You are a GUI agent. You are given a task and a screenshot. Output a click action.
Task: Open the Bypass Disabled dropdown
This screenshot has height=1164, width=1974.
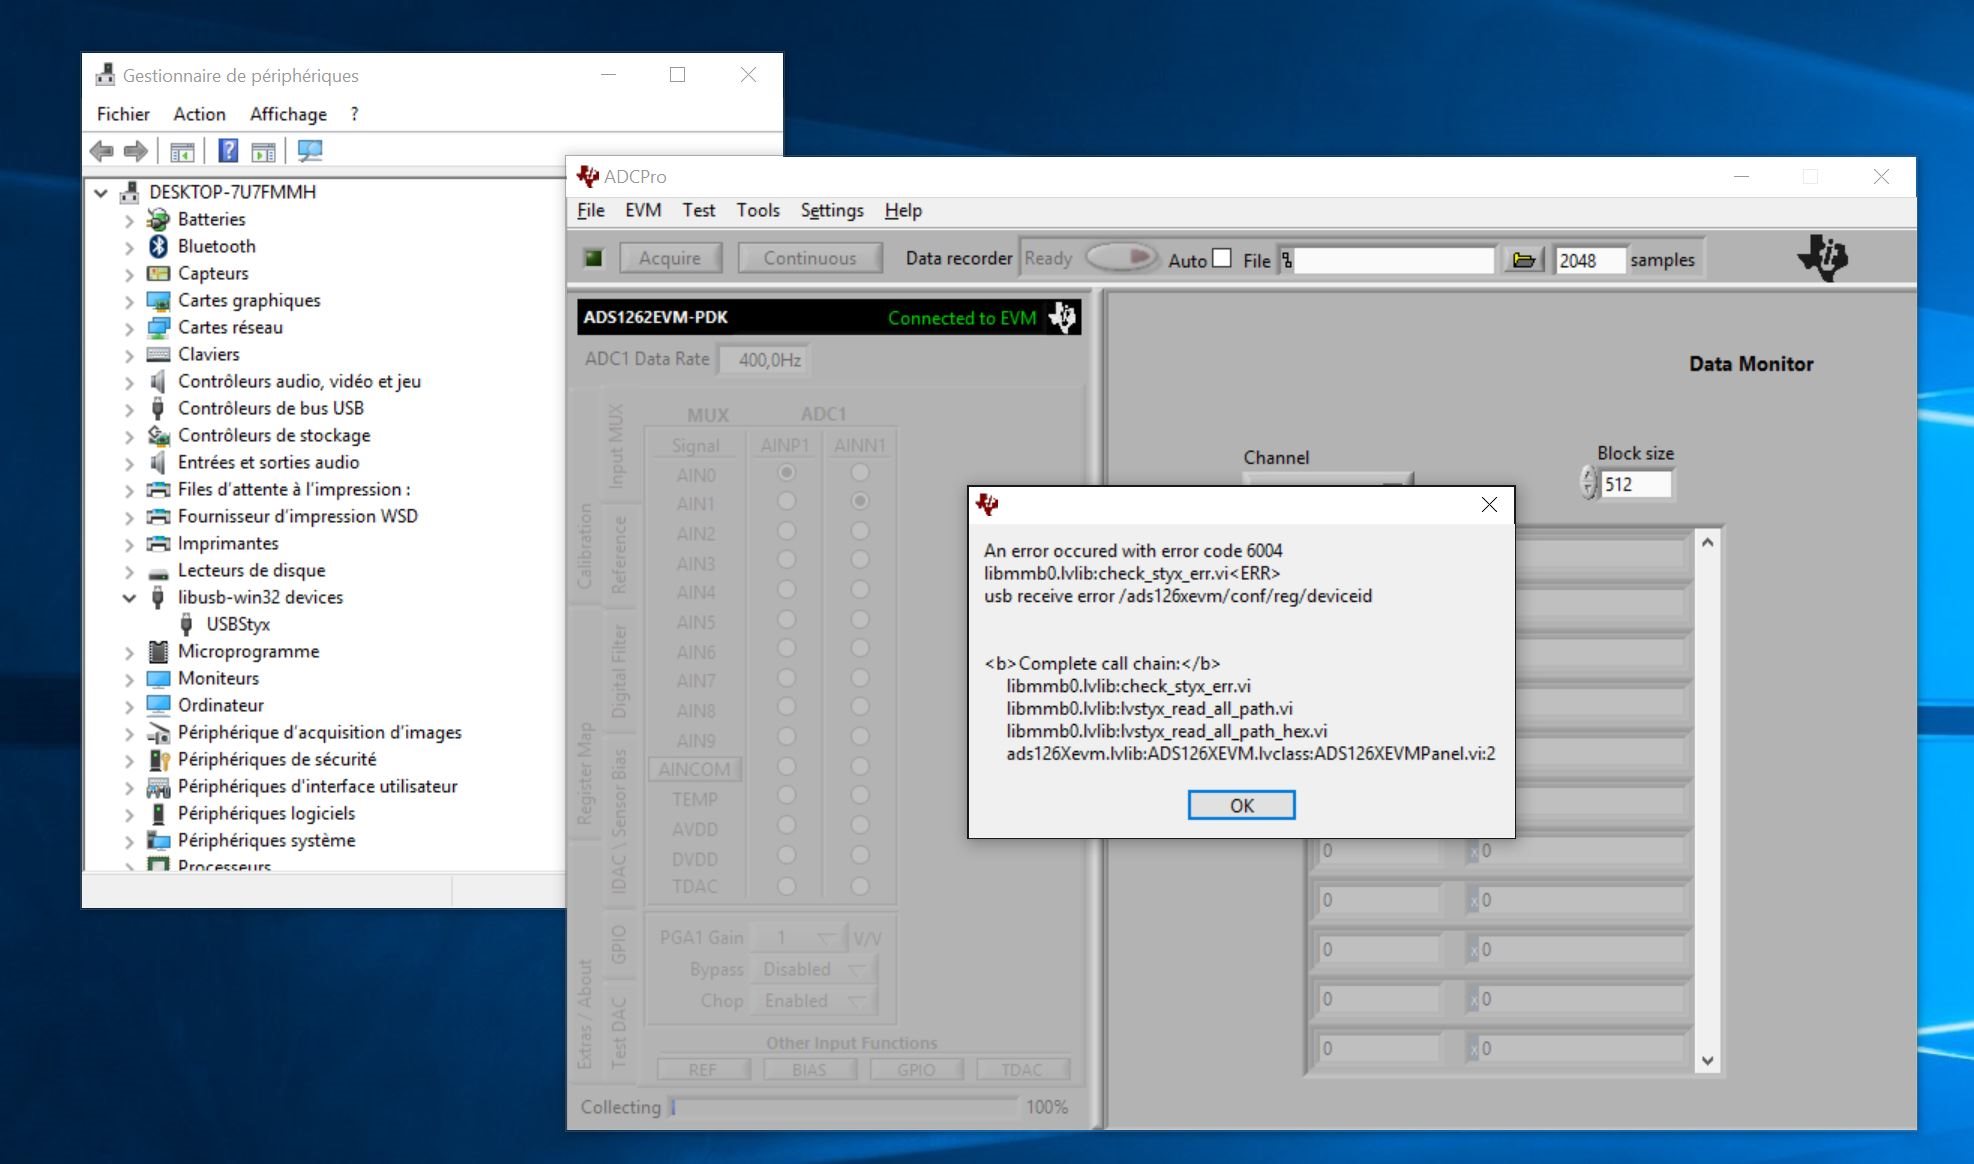[815, 969]
